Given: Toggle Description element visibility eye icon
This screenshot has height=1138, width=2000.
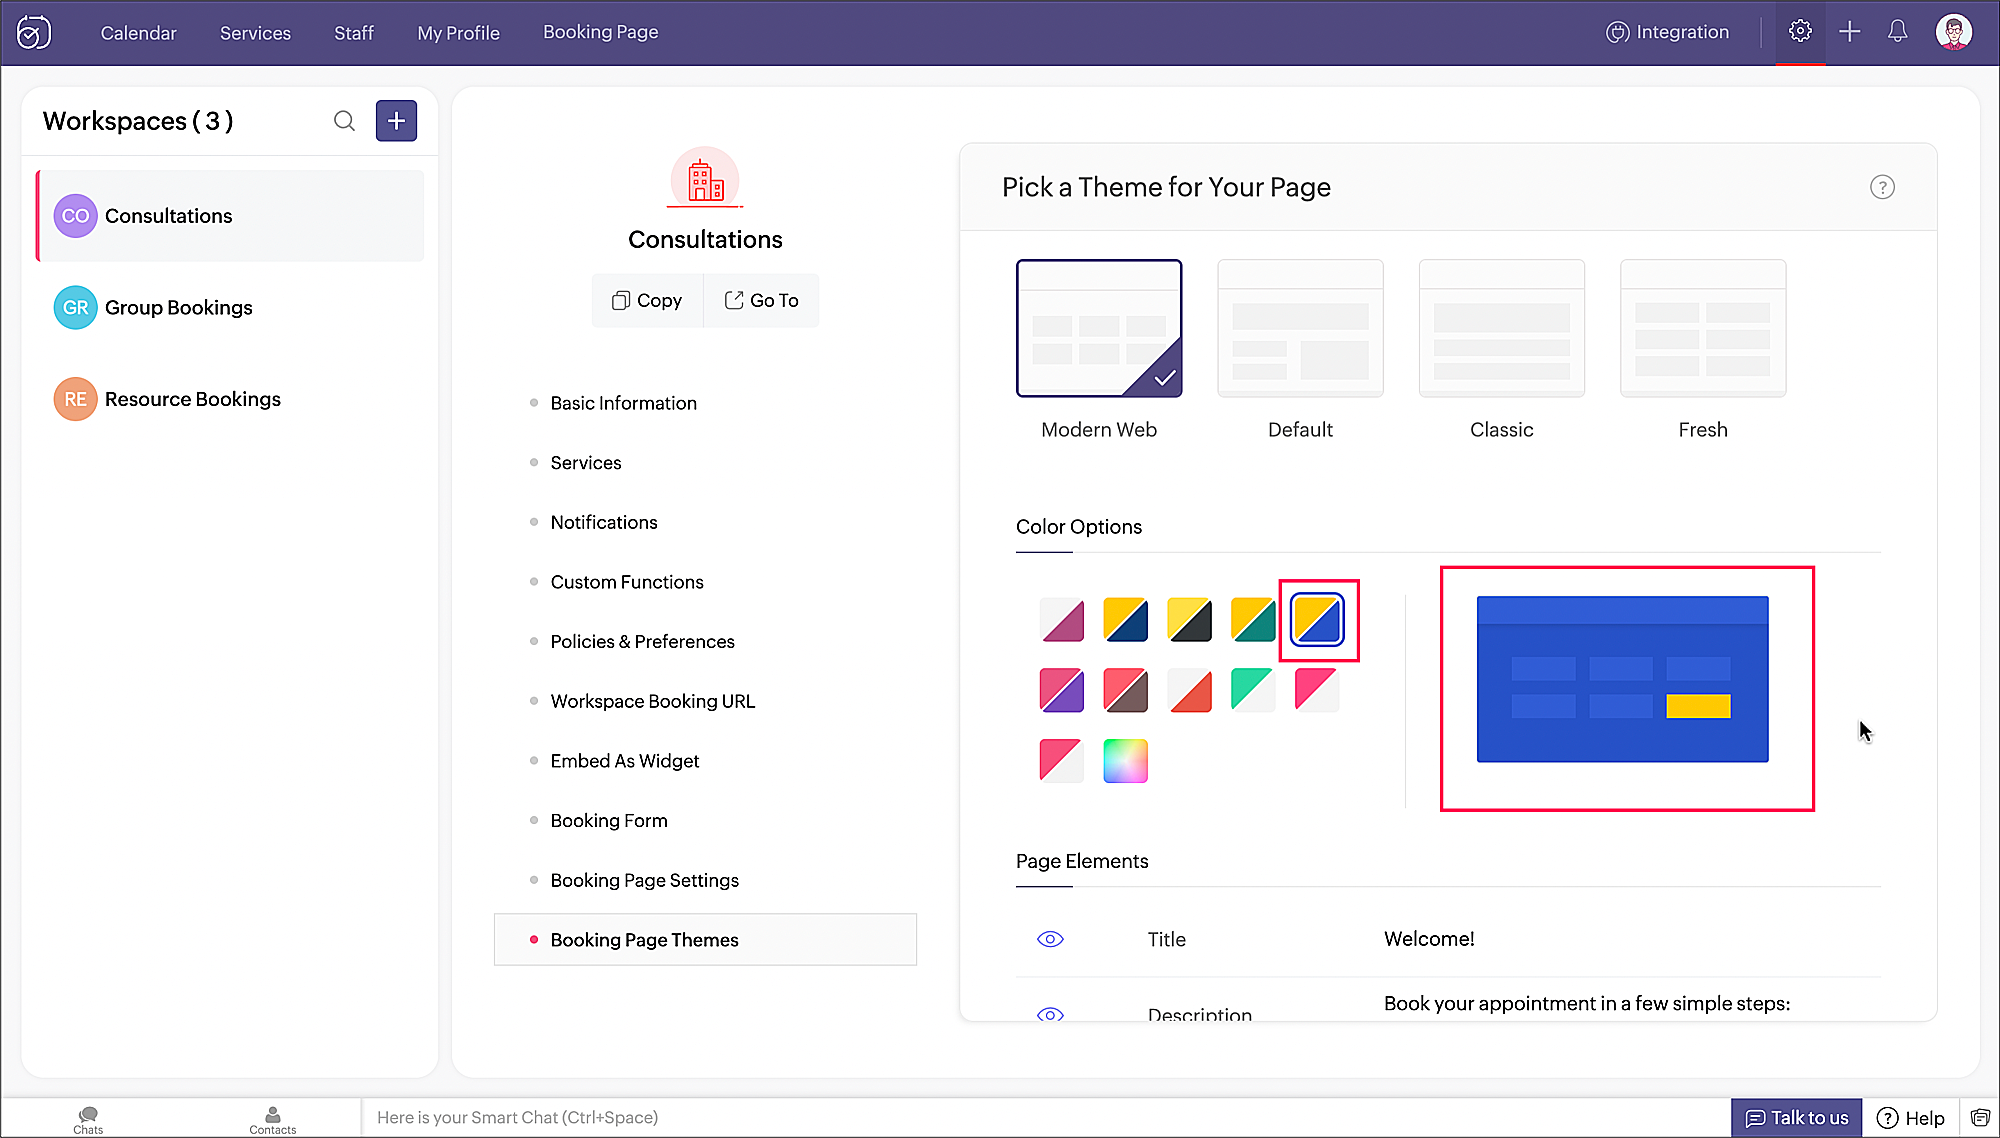Looking at the screenshot, I should point(1050,1013).
